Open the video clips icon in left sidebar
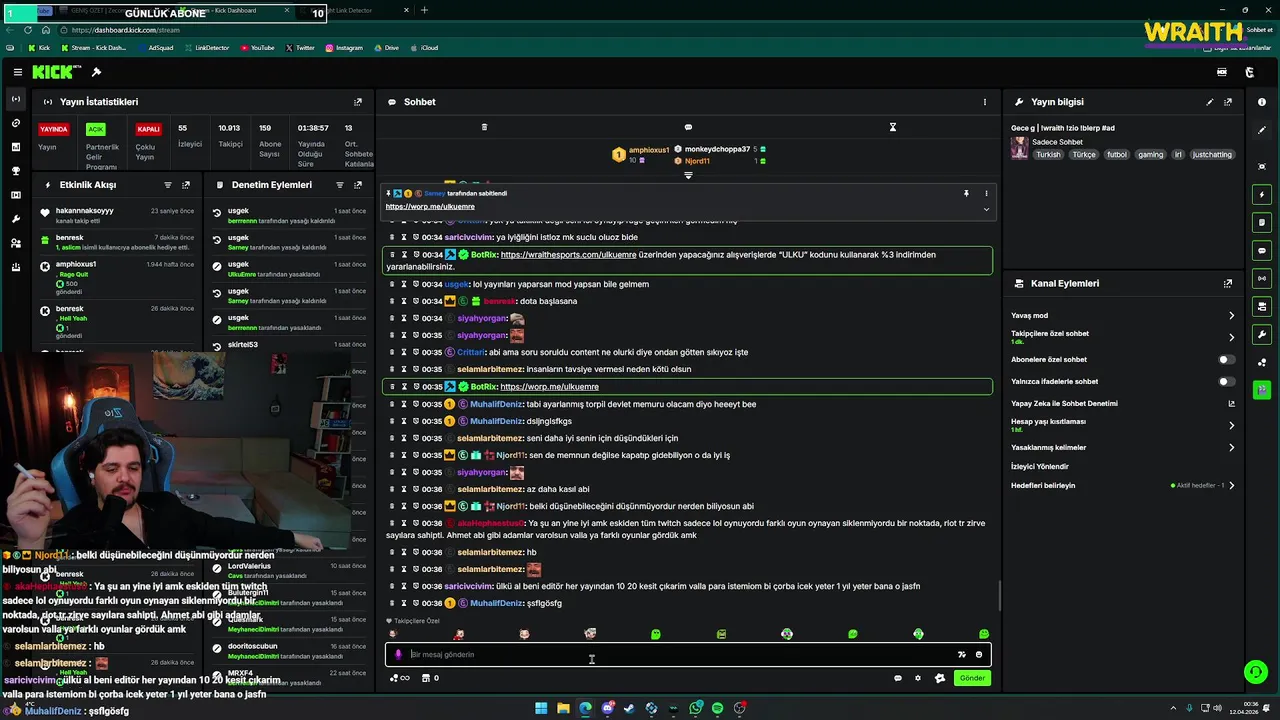 [15, 195]
